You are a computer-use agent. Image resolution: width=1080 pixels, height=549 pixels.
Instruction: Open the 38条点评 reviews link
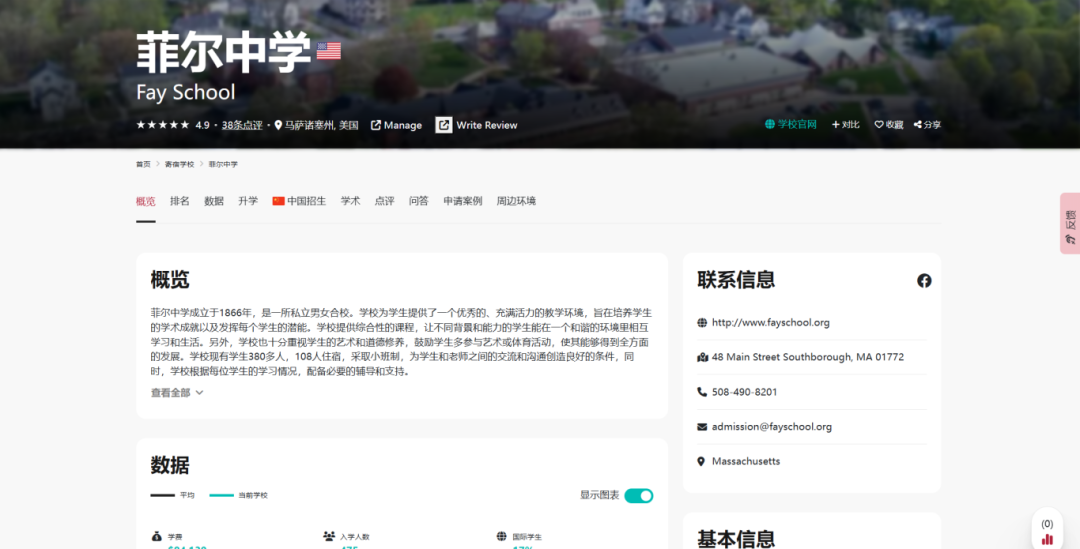click(x=242, y=125)
